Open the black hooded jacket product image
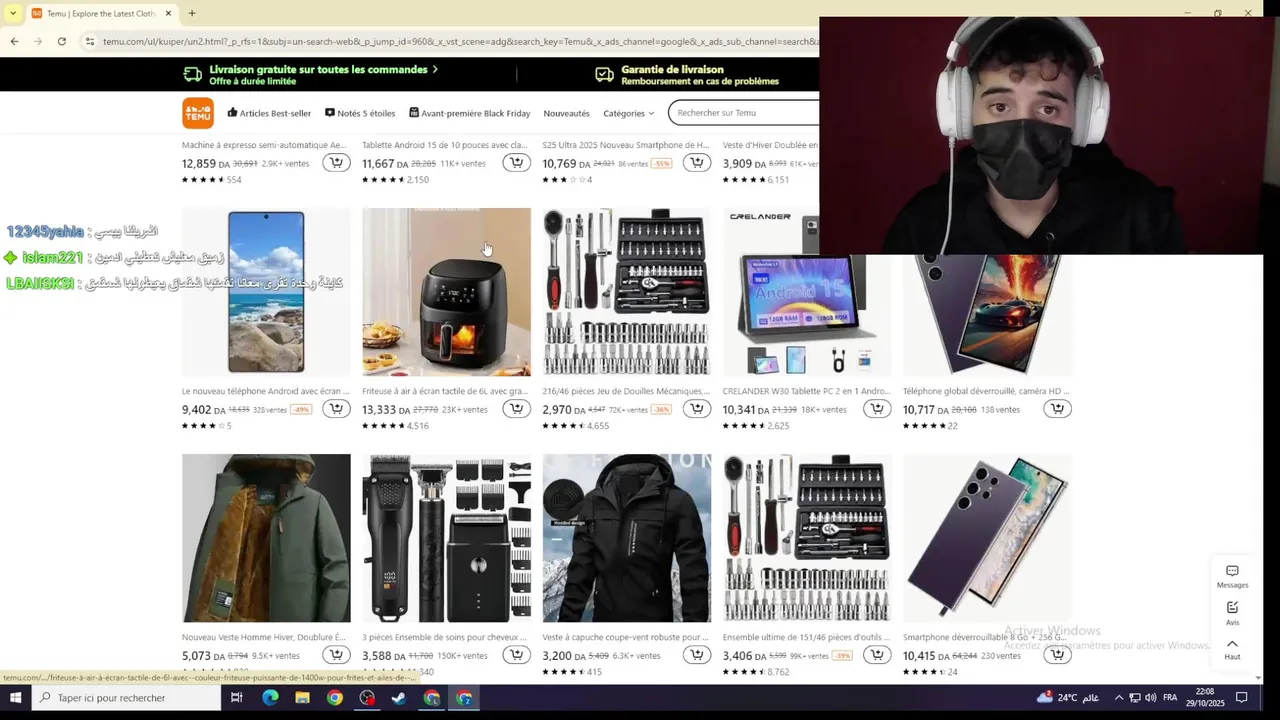Image resolution: width=1280 pixels, height=720 pixels. [627, 538]
